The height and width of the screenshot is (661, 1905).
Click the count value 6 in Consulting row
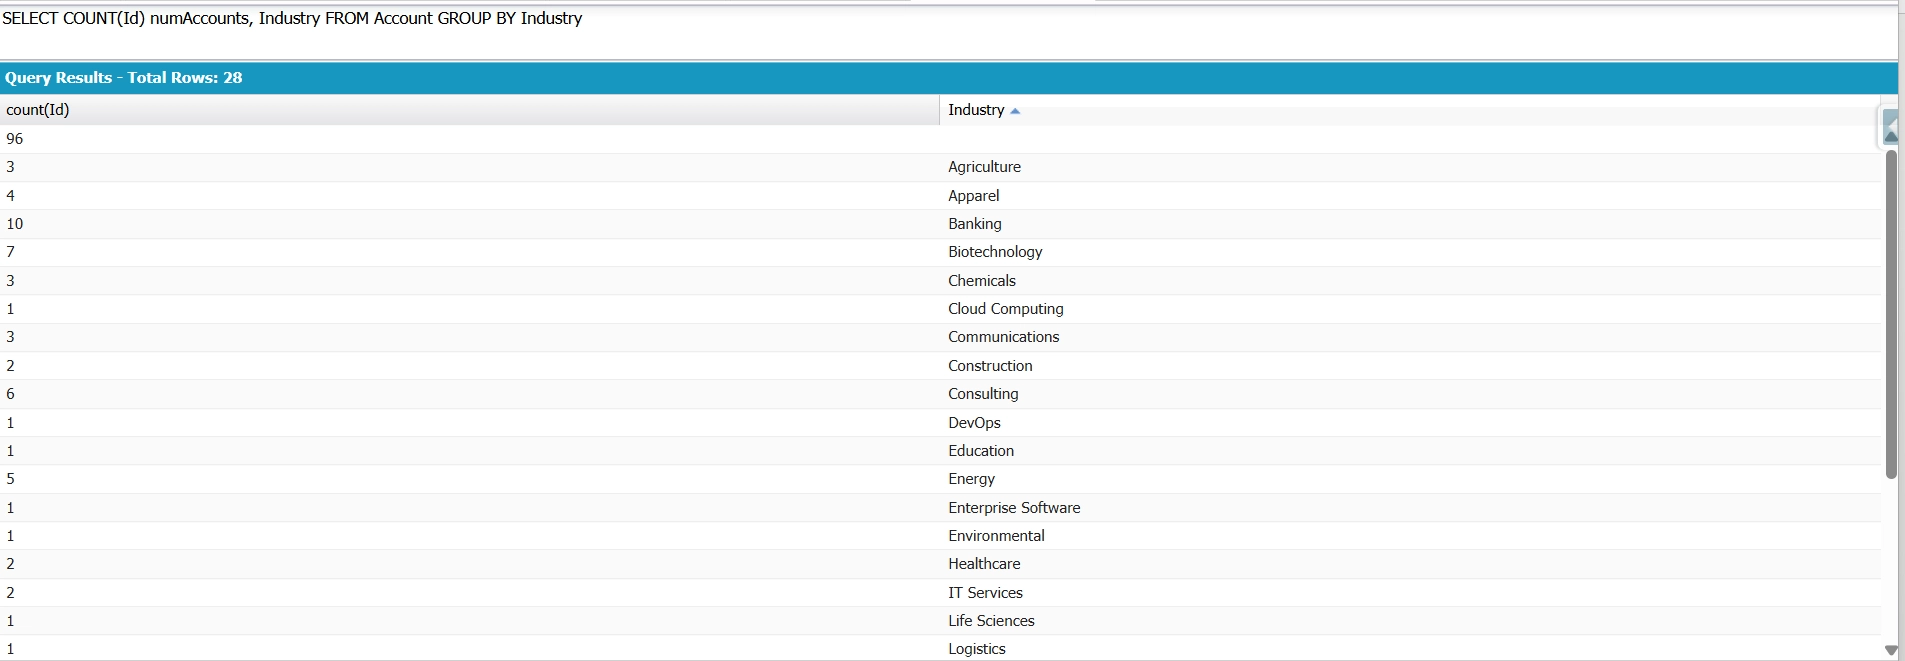coord(10,394)
